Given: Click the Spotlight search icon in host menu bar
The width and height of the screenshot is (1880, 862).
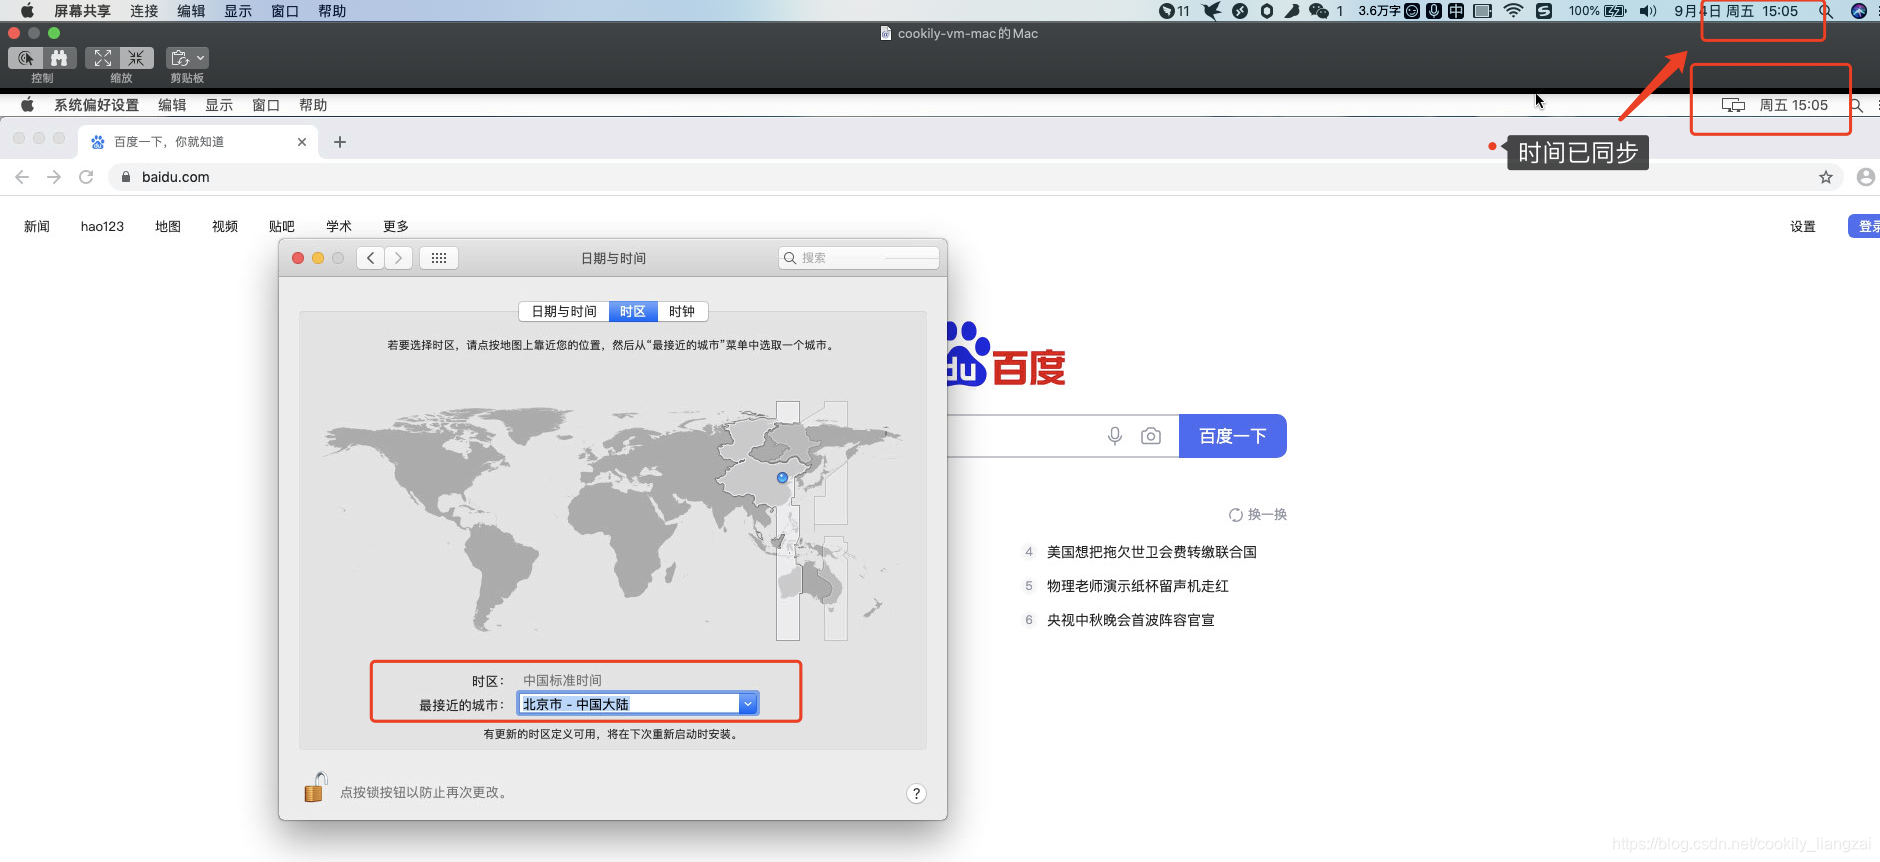Looking at the screenshot, I should (1826, 11).
